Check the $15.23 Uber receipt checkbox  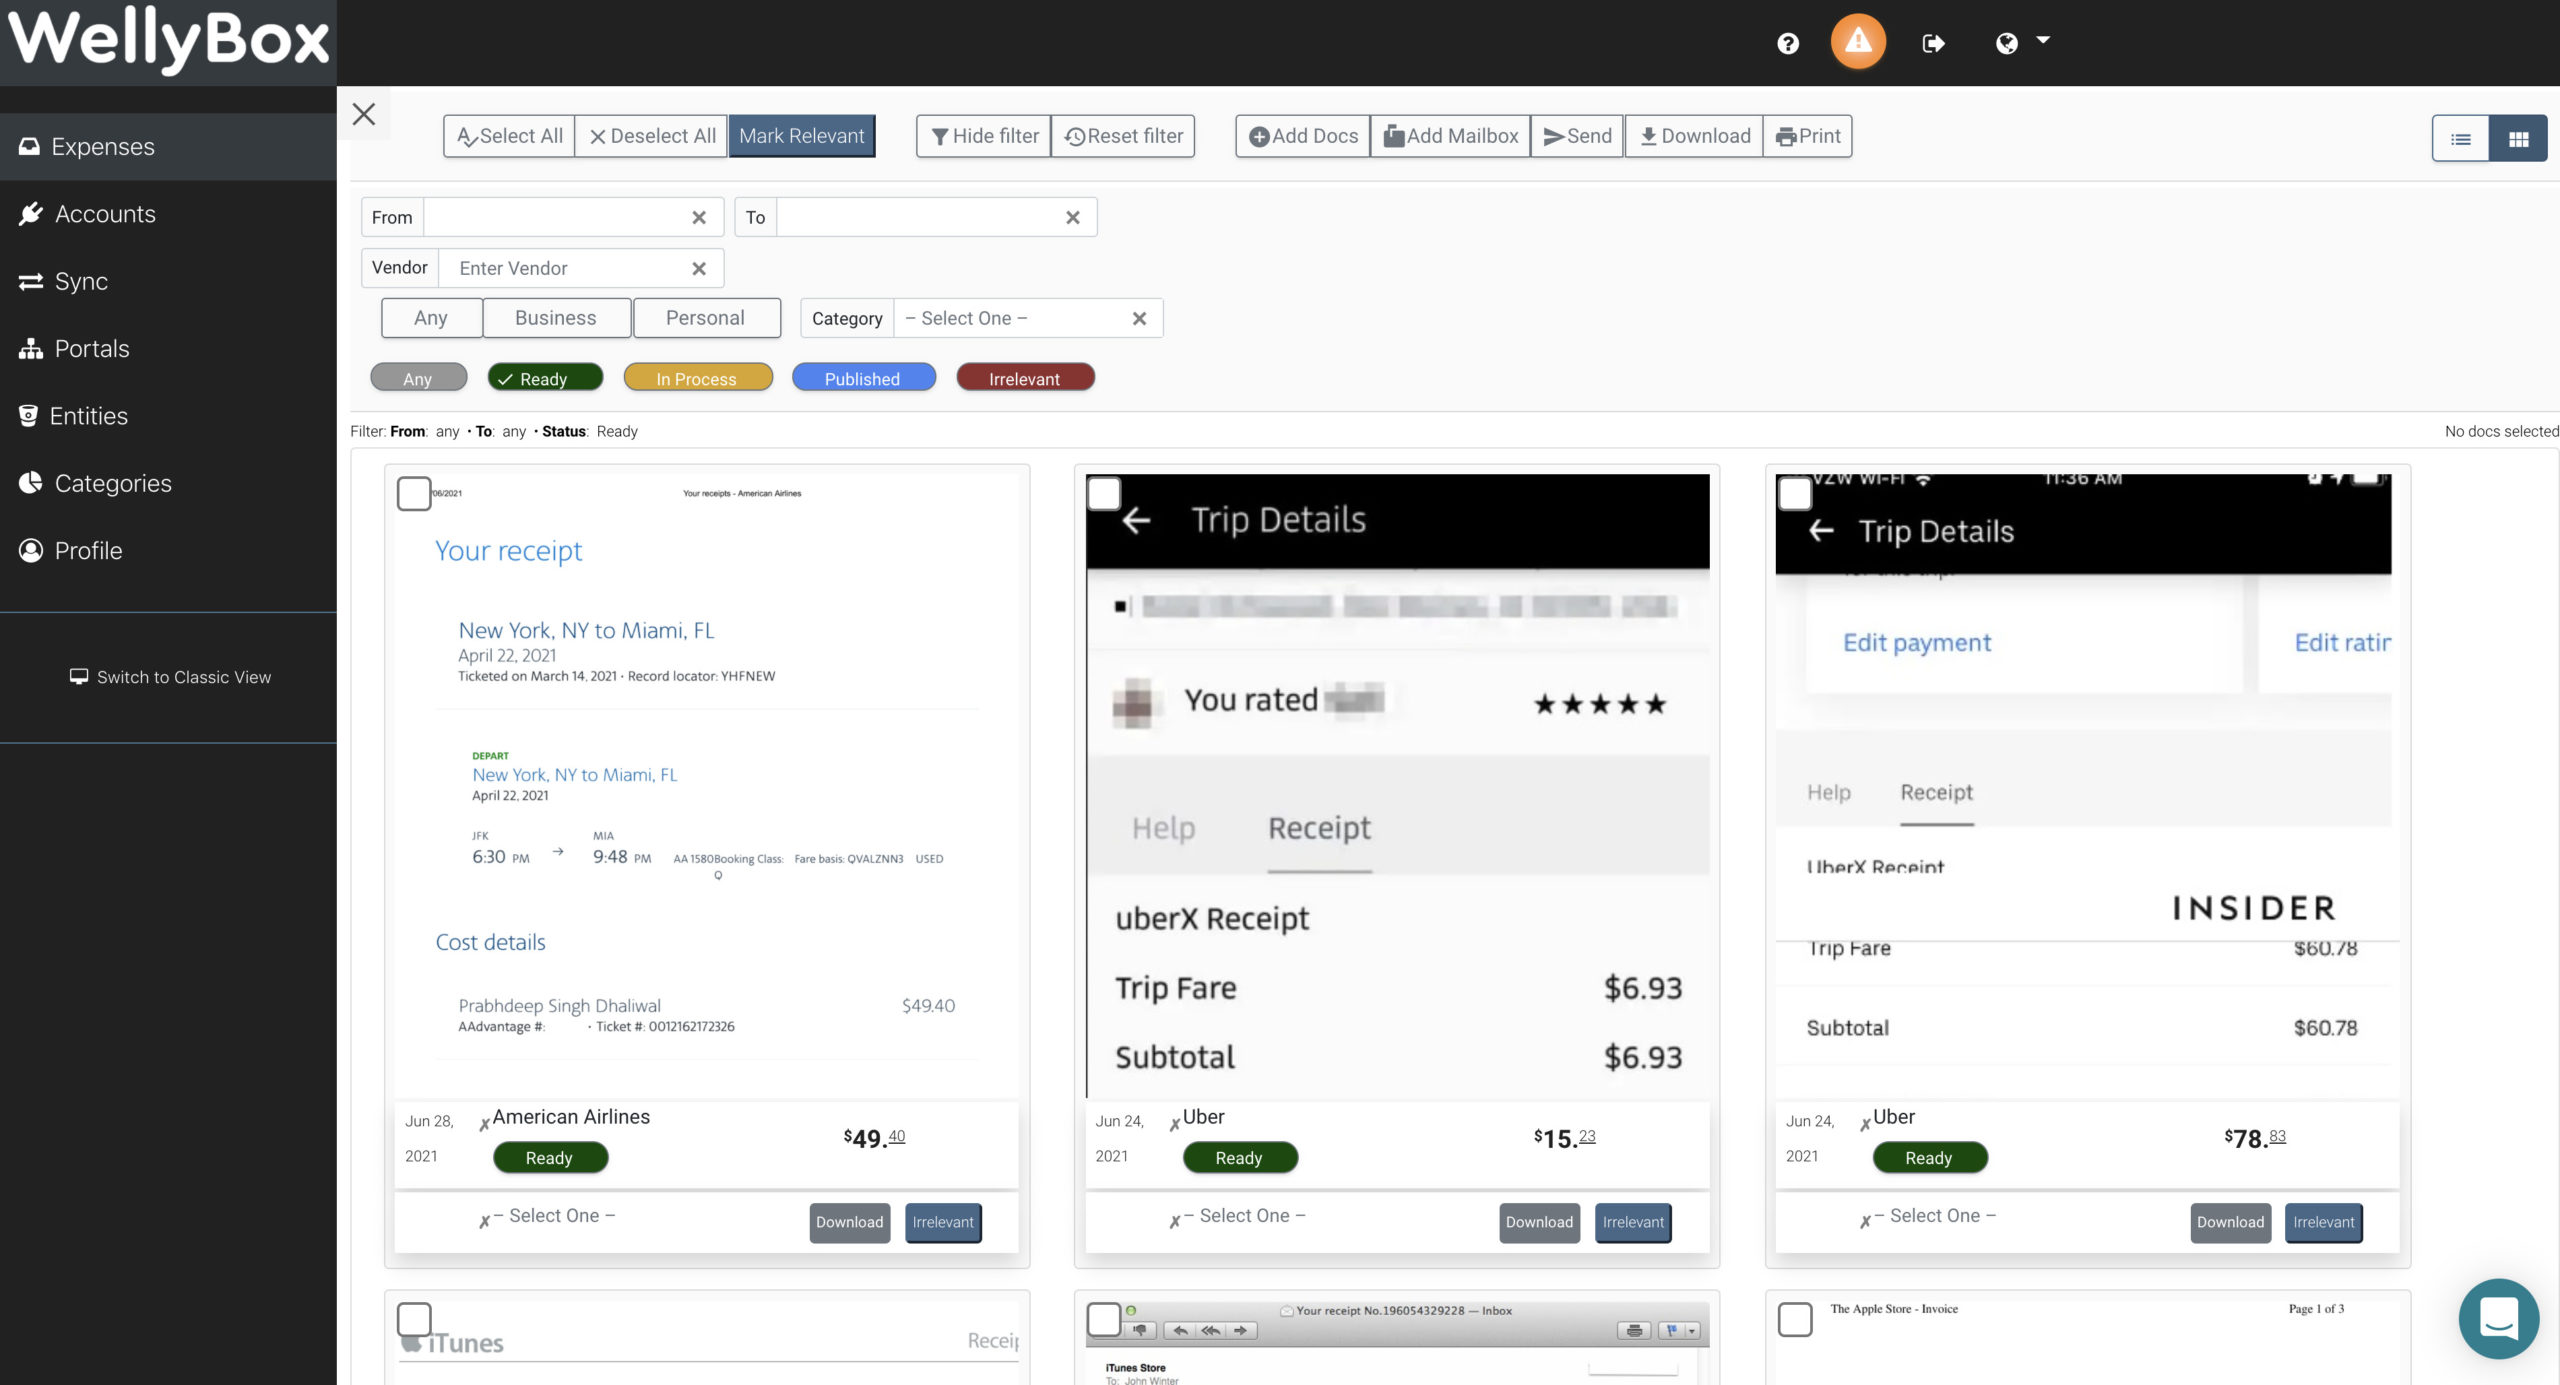tap(1104, 493)
